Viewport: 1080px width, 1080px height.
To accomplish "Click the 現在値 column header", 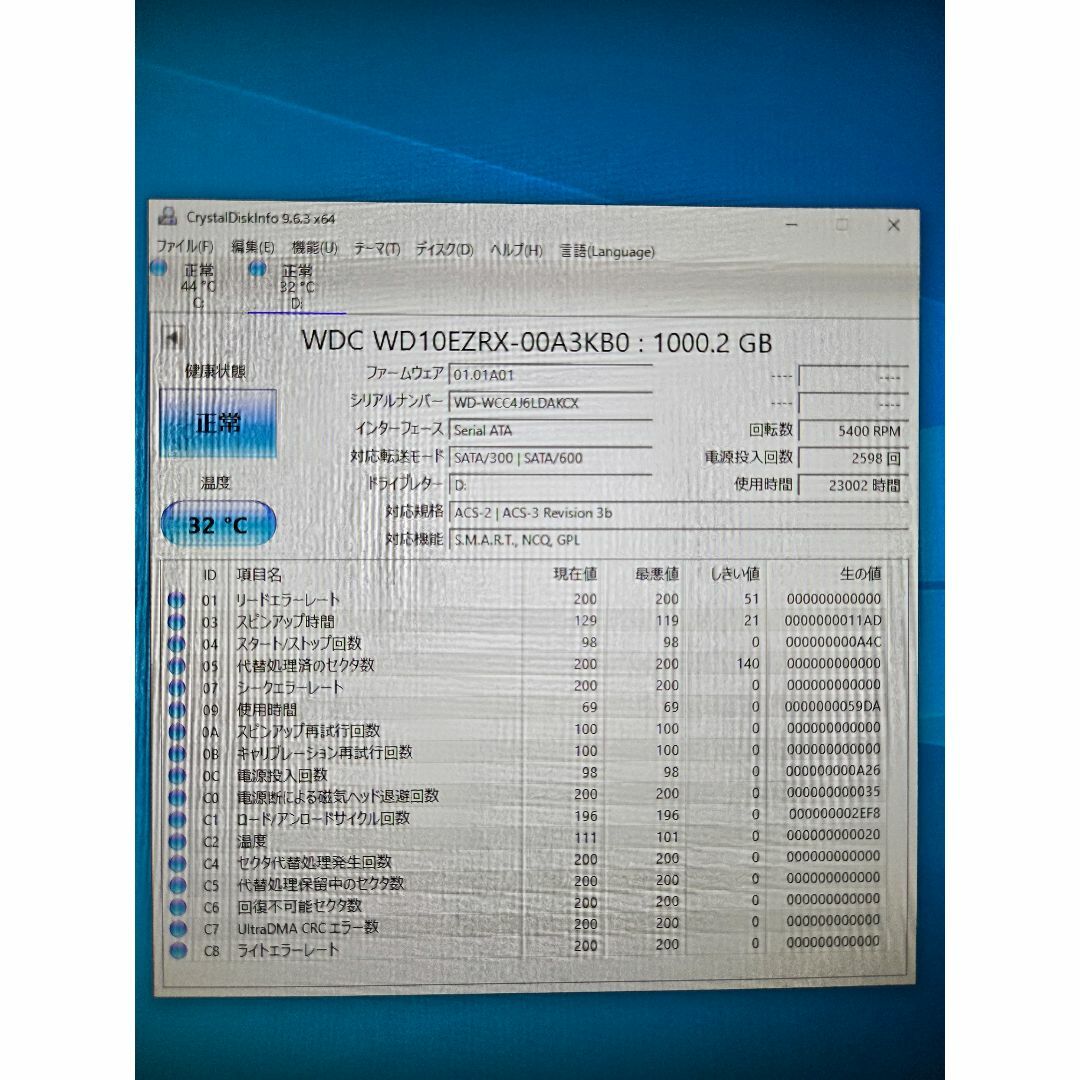I will [x=575, y=573].
